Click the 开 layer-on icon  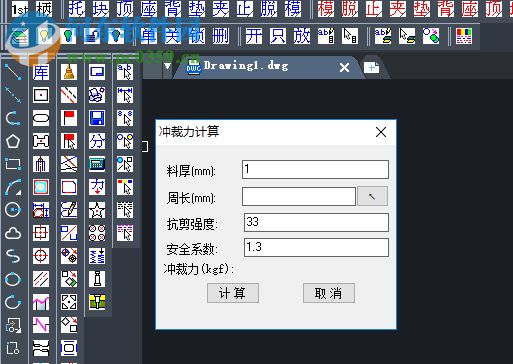click(254, 36)
